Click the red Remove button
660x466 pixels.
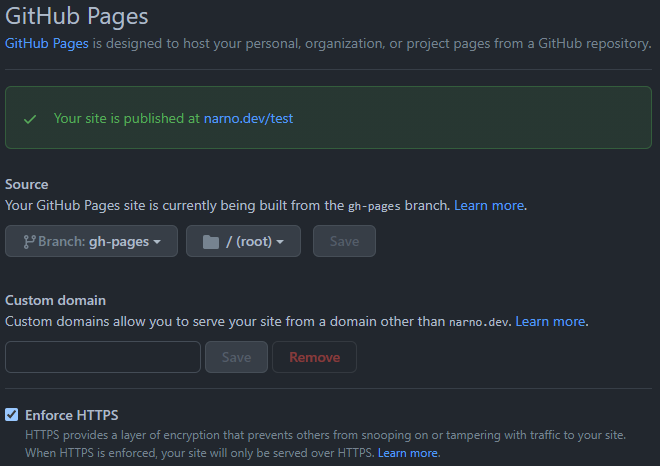[x=314, y=357]
